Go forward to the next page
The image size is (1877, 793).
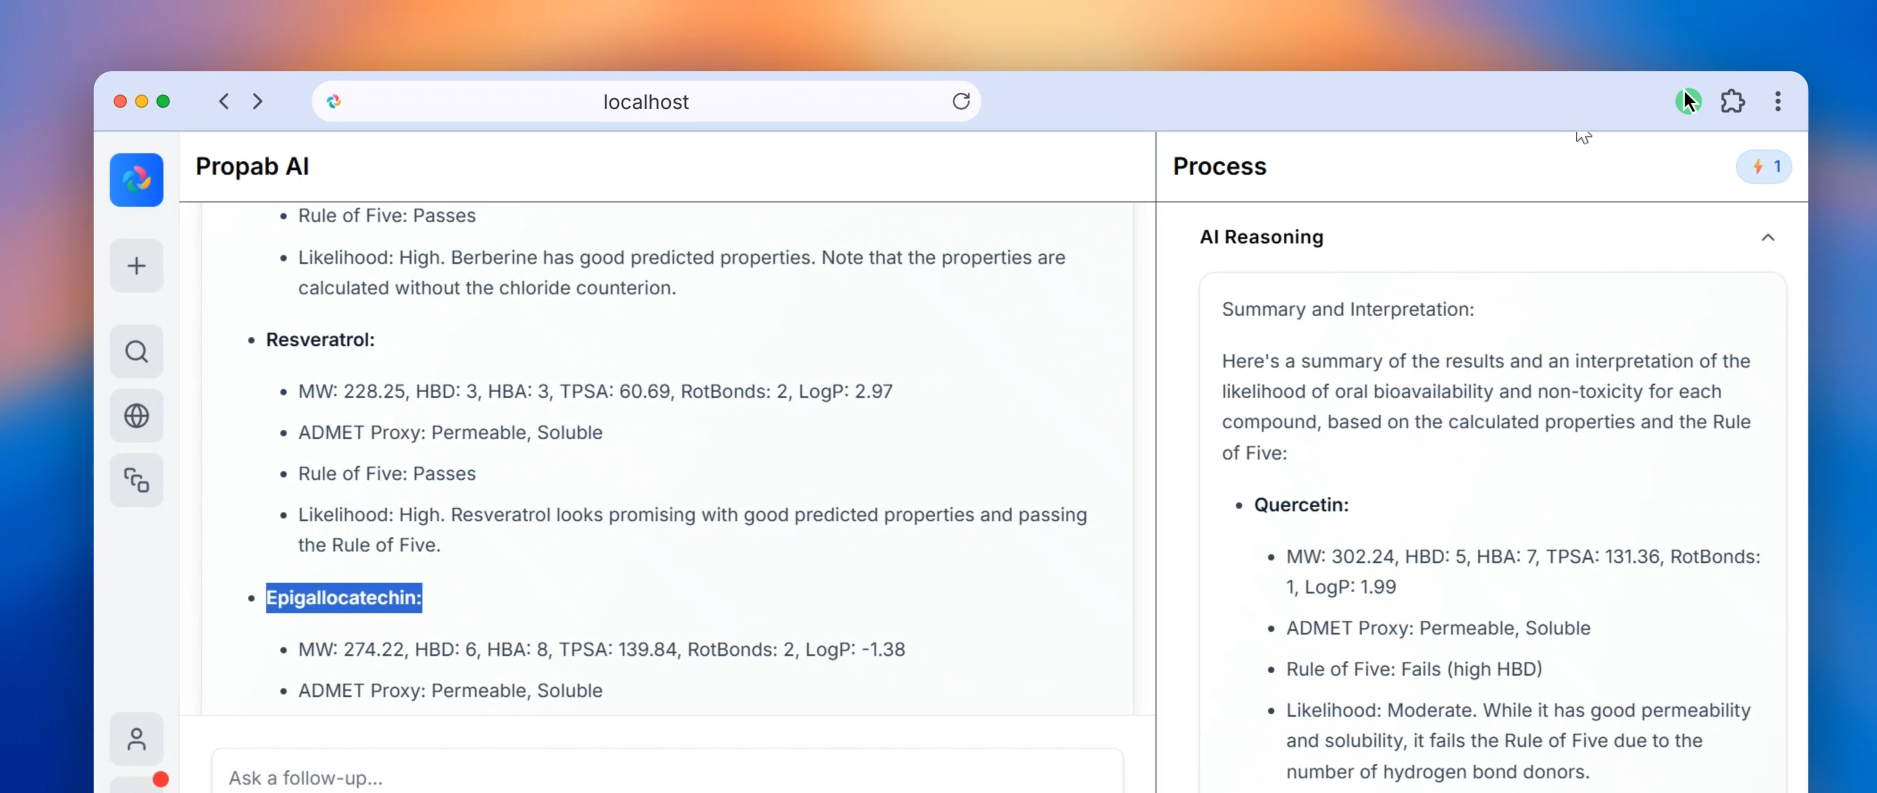click(258, 101)
